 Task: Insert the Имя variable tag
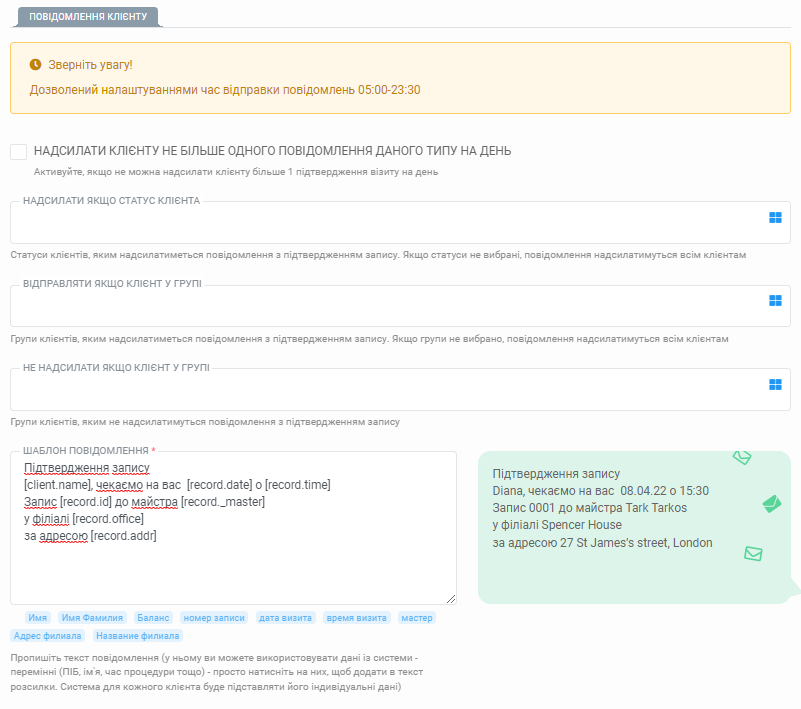38,618
